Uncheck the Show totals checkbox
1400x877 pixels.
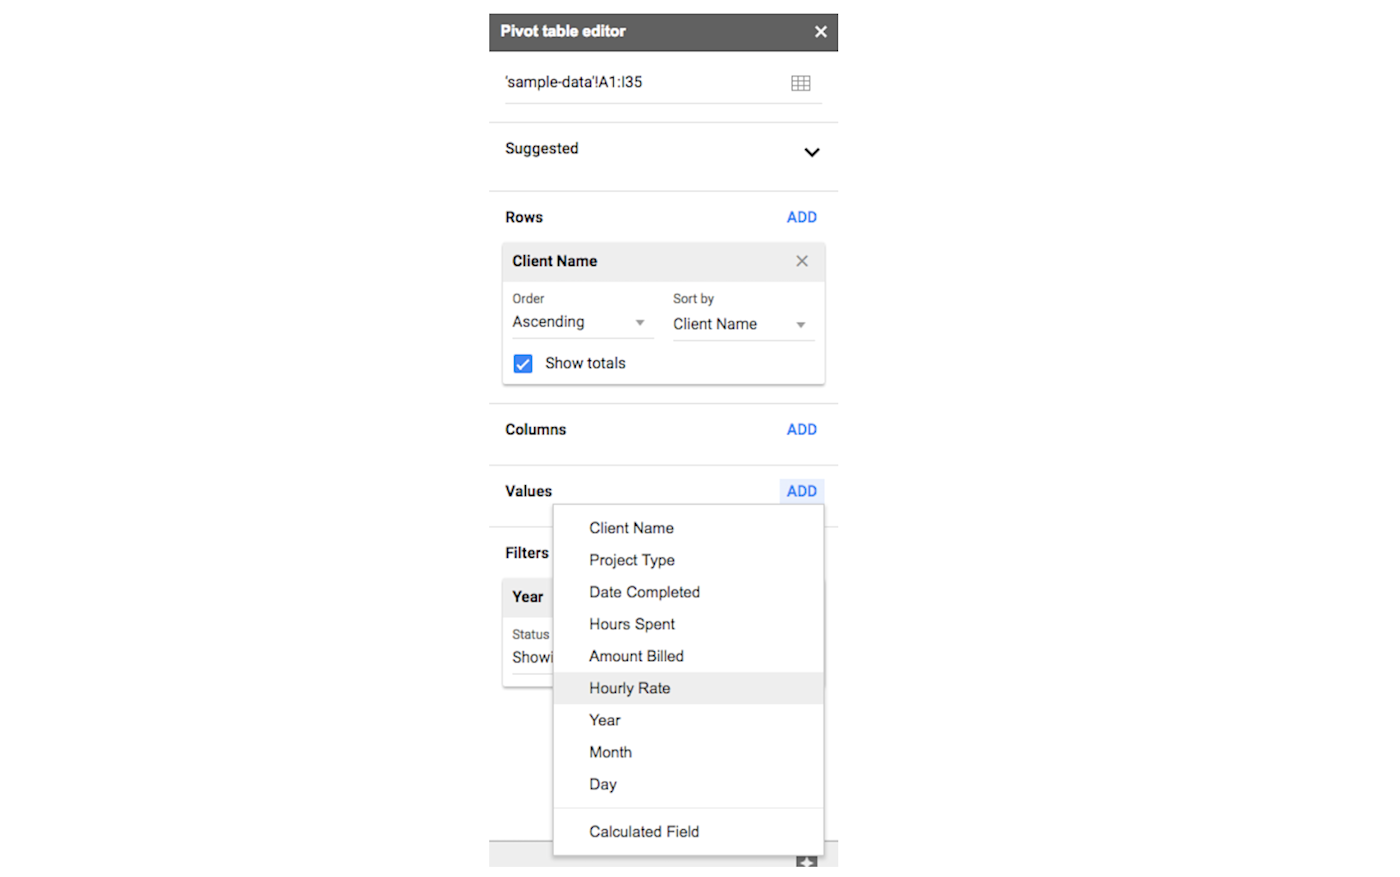pos(523,363)
